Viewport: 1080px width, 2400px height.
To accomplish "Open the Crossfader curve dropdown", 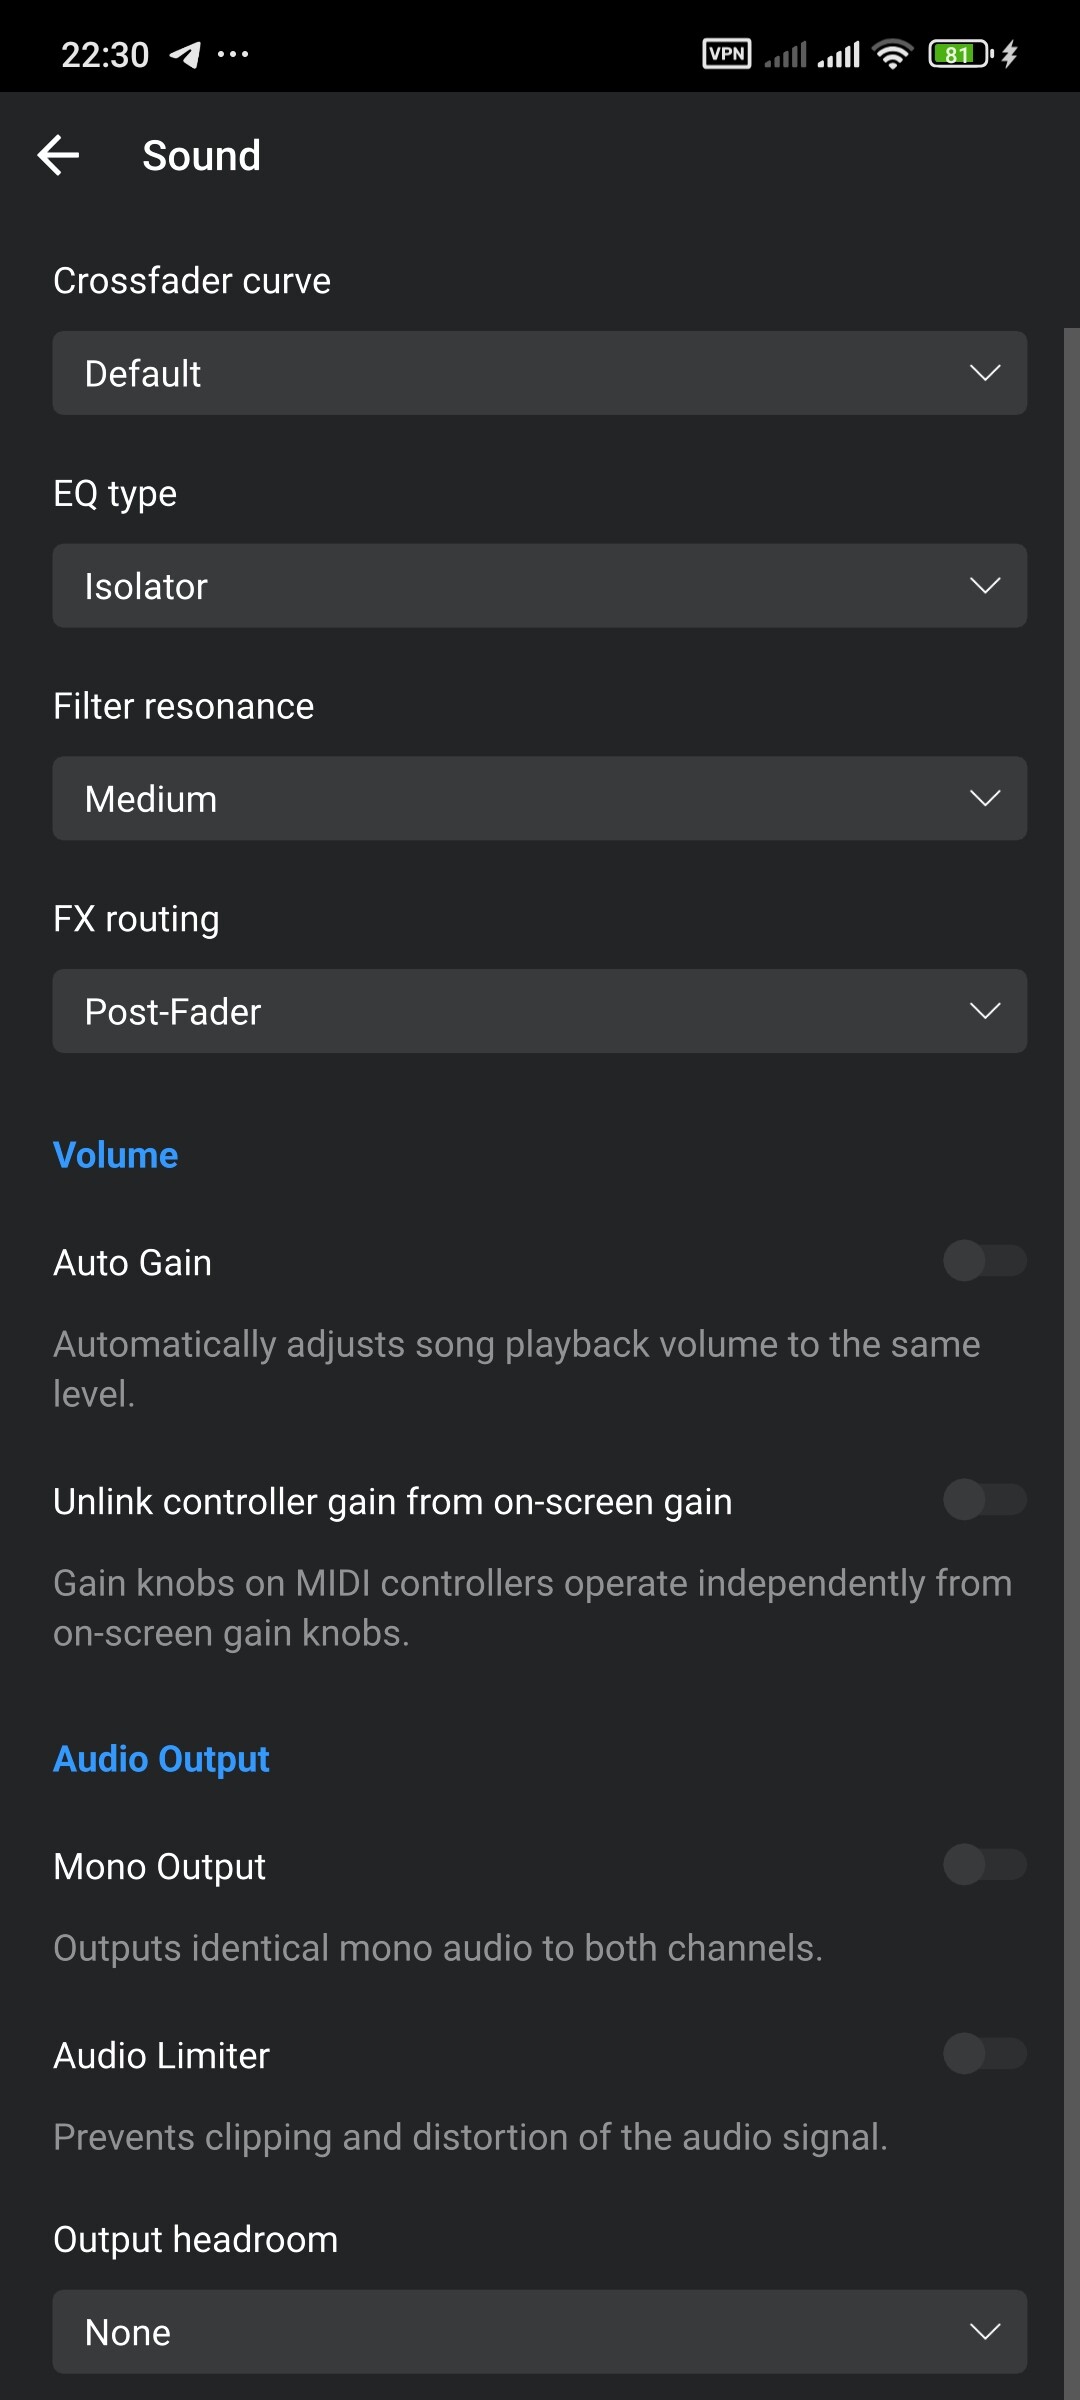I will [540, 373].
